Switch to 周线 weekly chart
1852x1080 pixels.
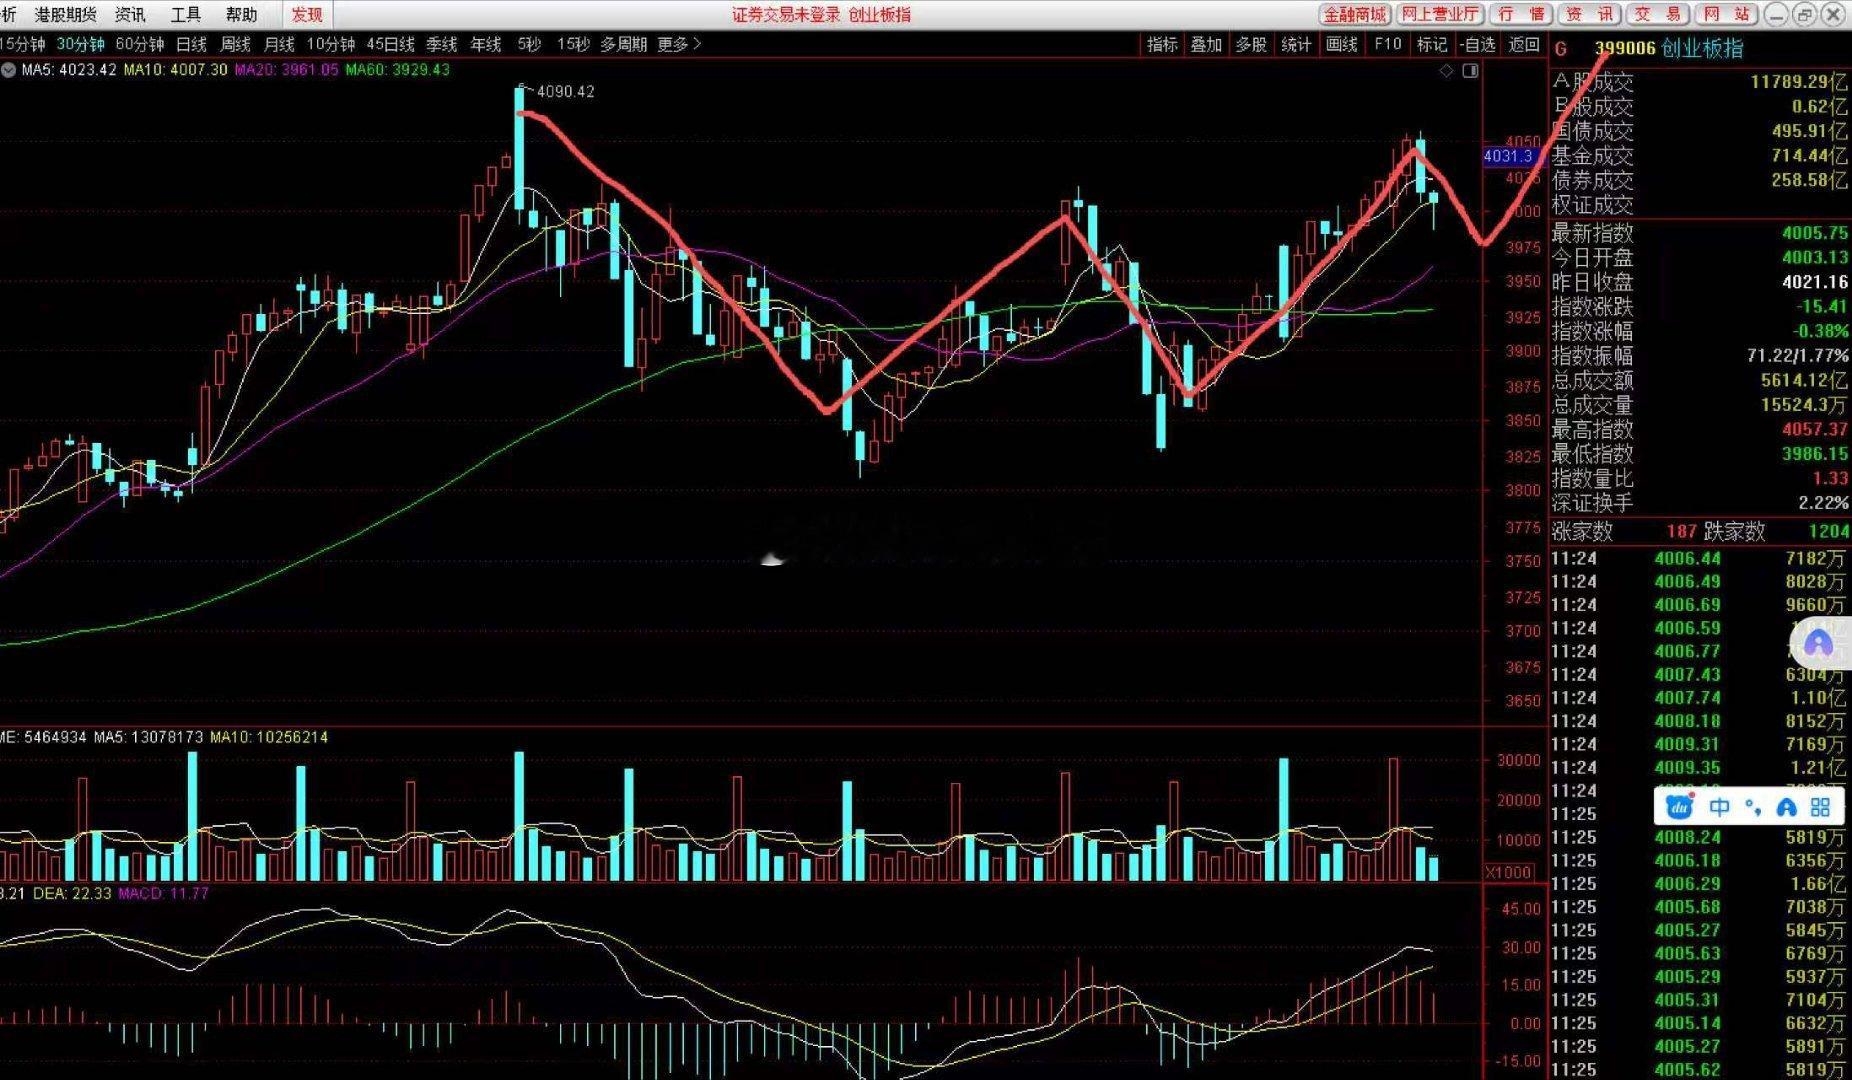tap(235, 45)
